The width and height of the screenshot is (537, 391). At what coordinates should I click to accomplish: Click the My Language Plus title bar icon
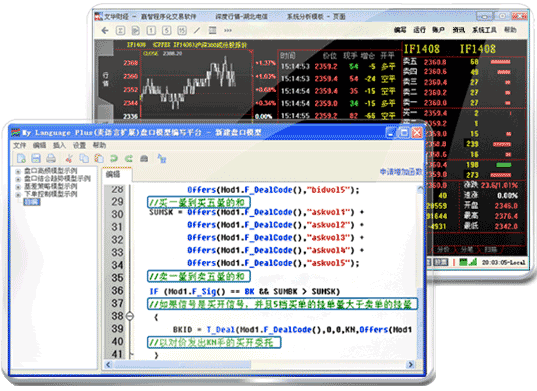(16, 133)
